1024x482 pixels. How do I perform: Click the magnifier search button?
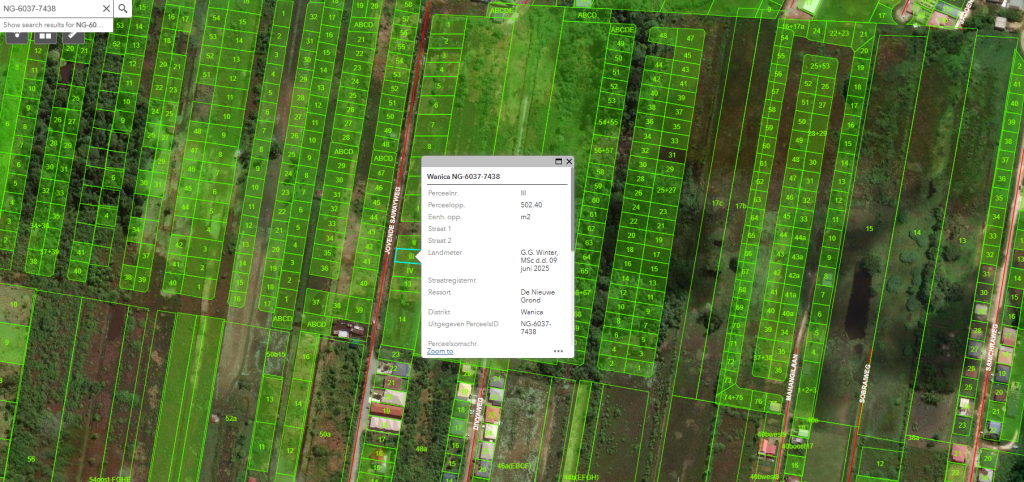pos(122,8)
